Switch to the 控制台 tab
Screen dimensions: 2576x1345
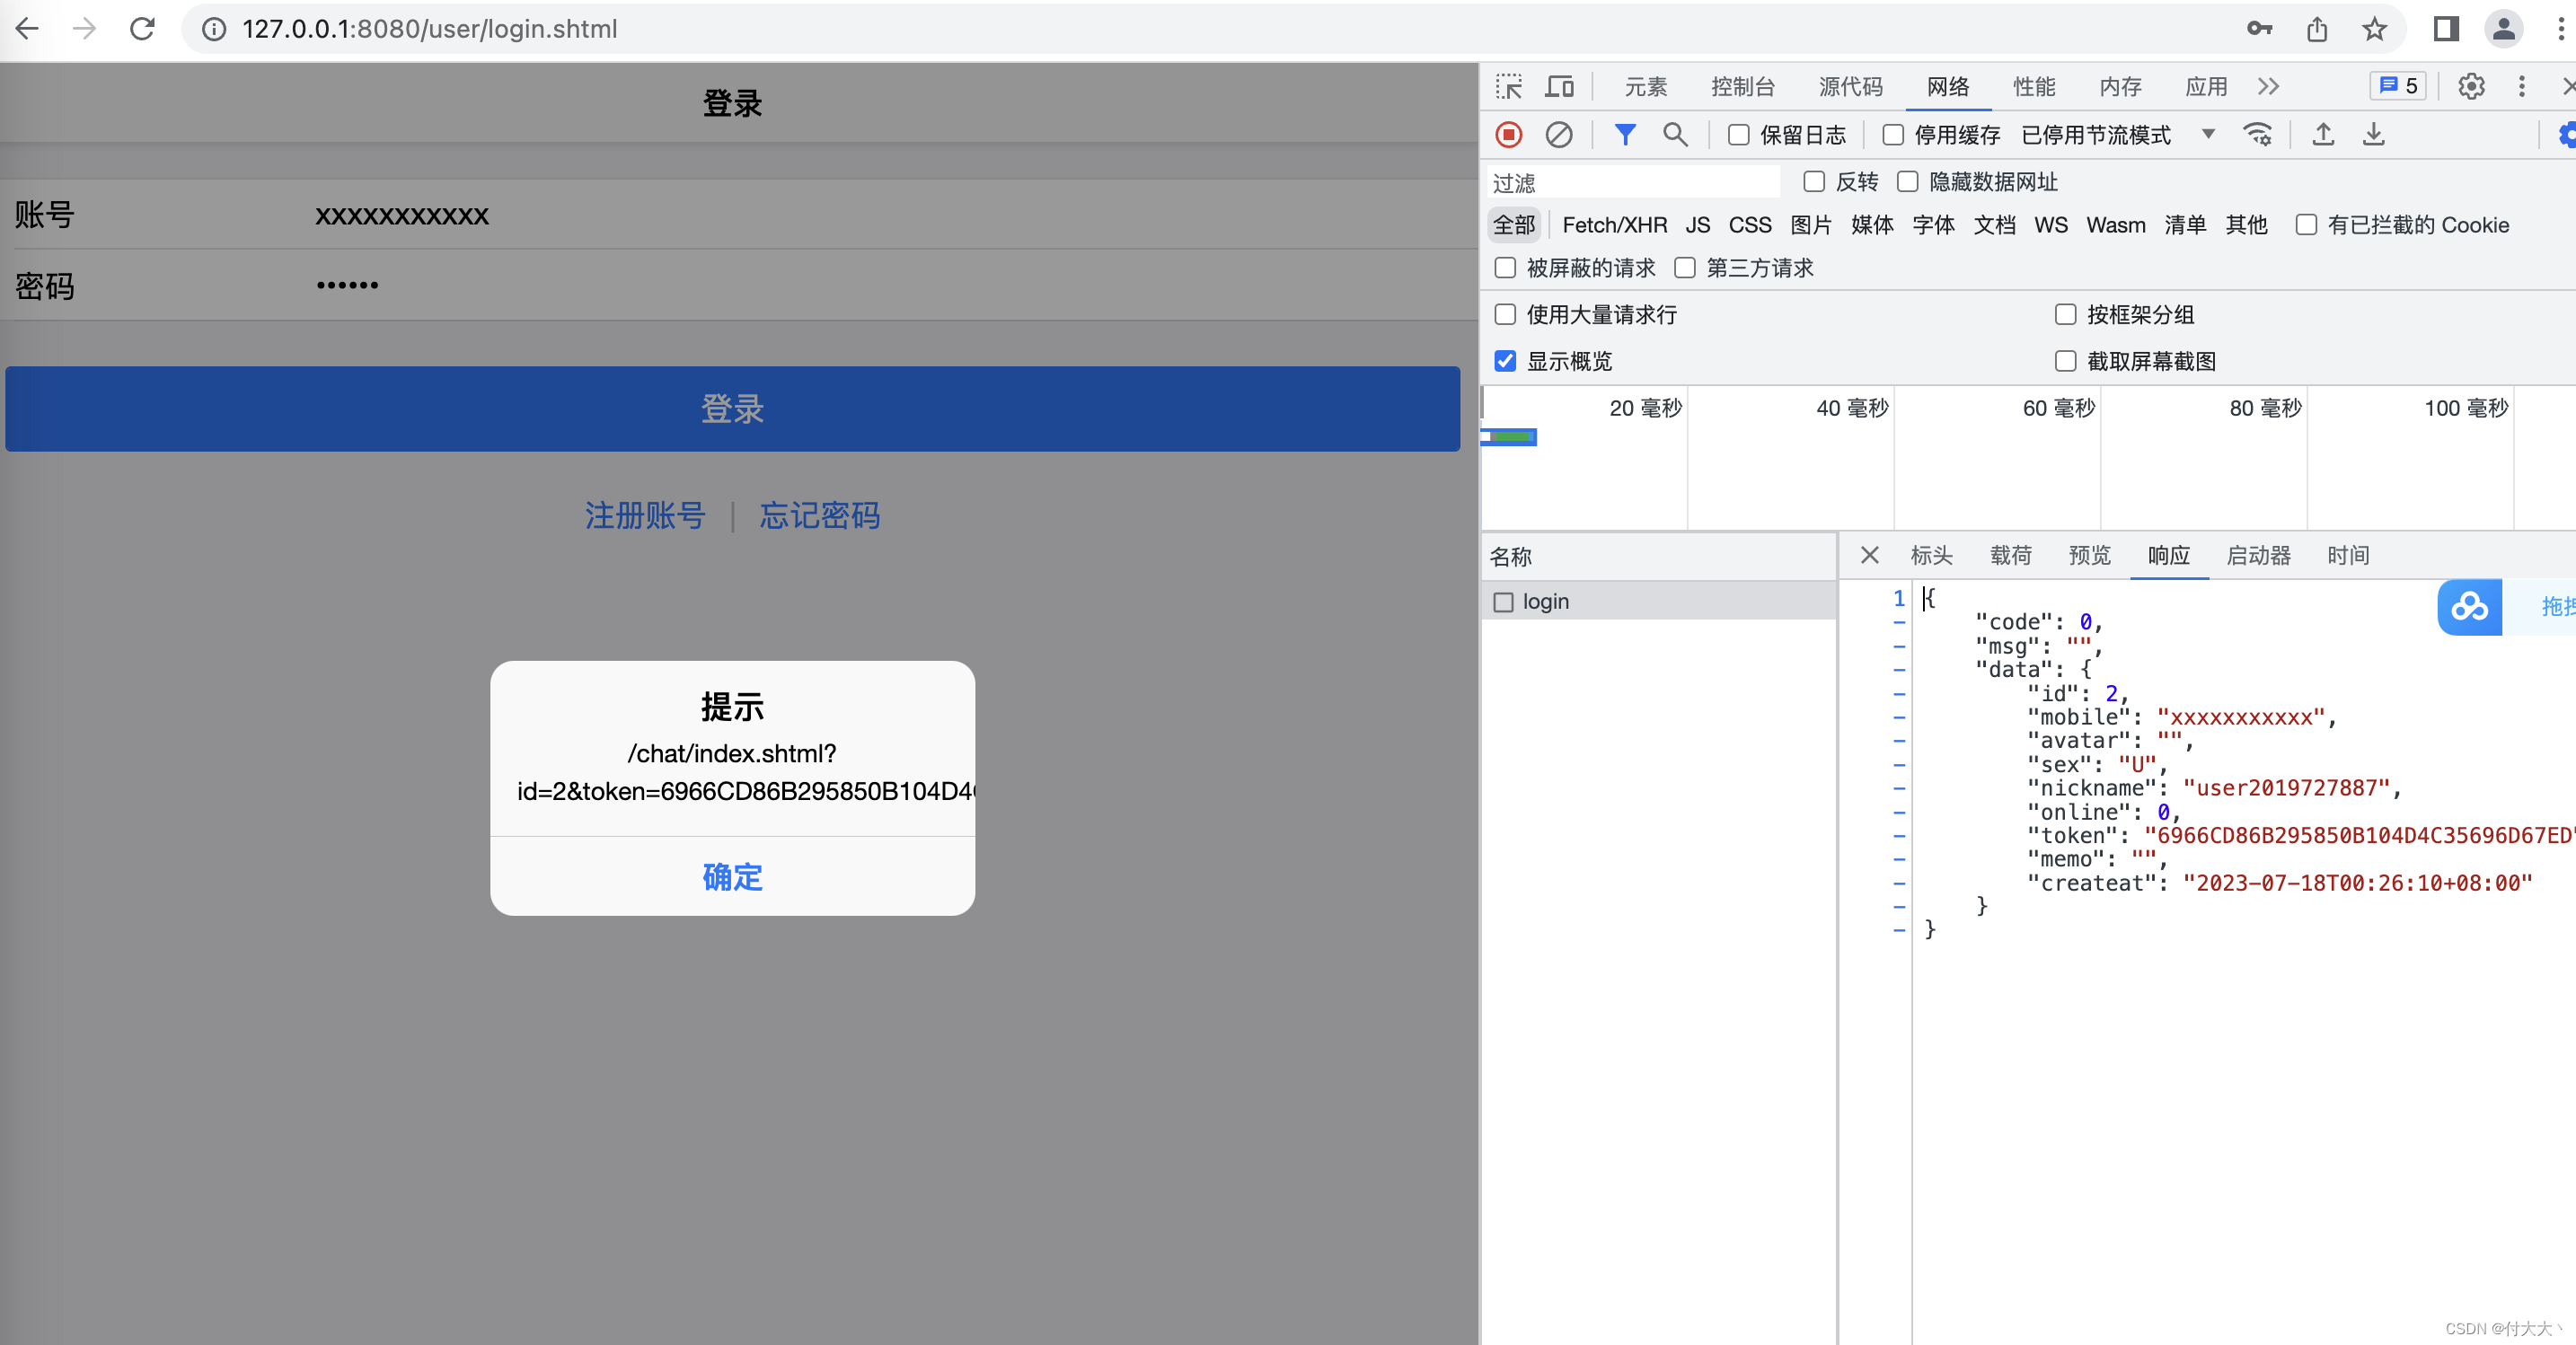(1742, 87)
